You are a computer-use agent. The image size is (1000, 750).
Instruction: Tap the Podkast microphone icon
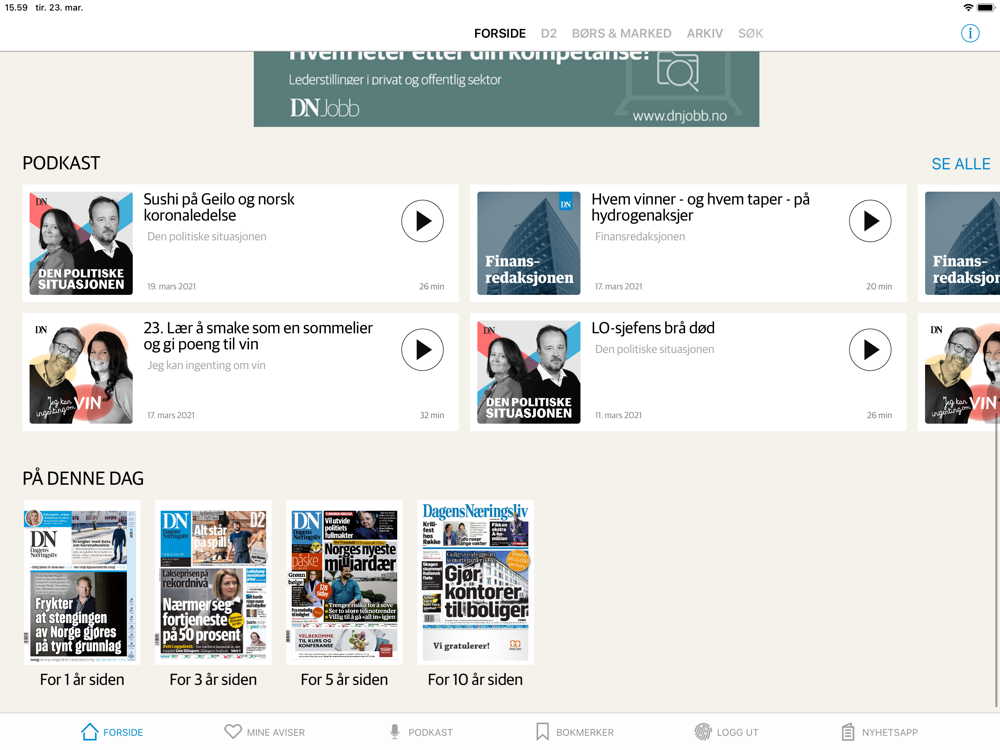point(395,732)
